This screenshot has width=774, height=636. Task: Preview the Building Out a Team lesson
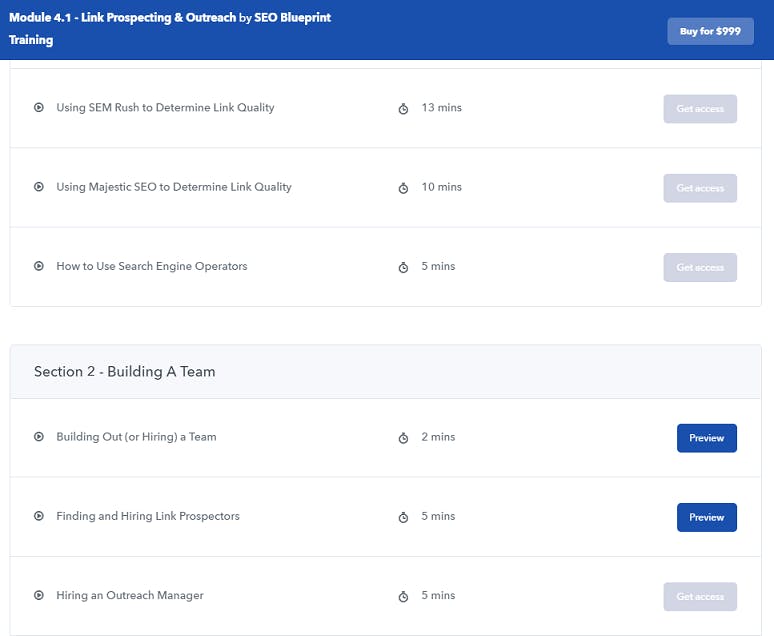[x=706, y=438]
